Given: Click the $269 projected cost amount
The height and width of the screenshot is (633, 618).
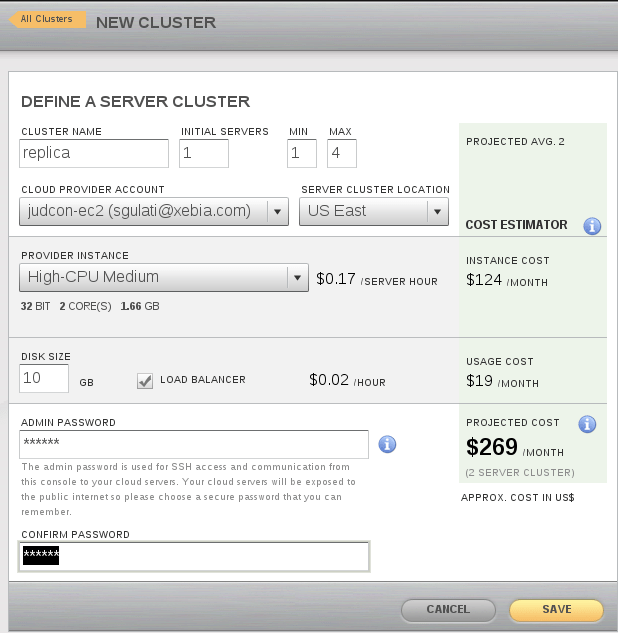Looking at the screenshot, I should (x=492, y=447).
